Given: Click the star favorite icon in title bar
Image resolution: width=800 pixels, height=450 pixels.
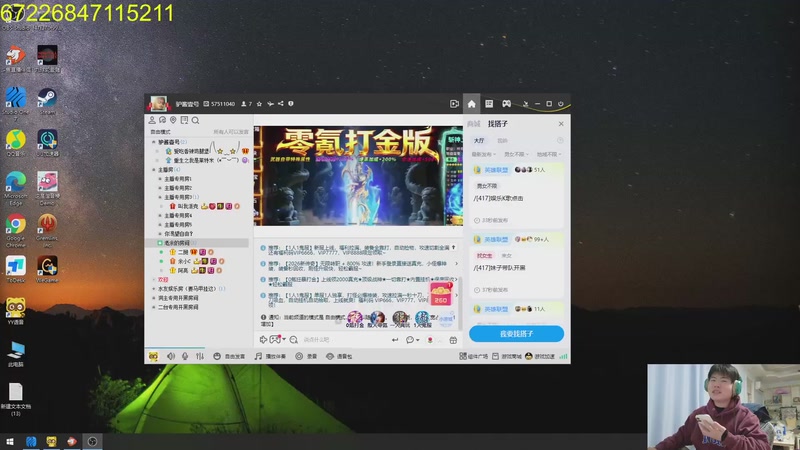Looking at the screenshot, I should tap(259, 104).
